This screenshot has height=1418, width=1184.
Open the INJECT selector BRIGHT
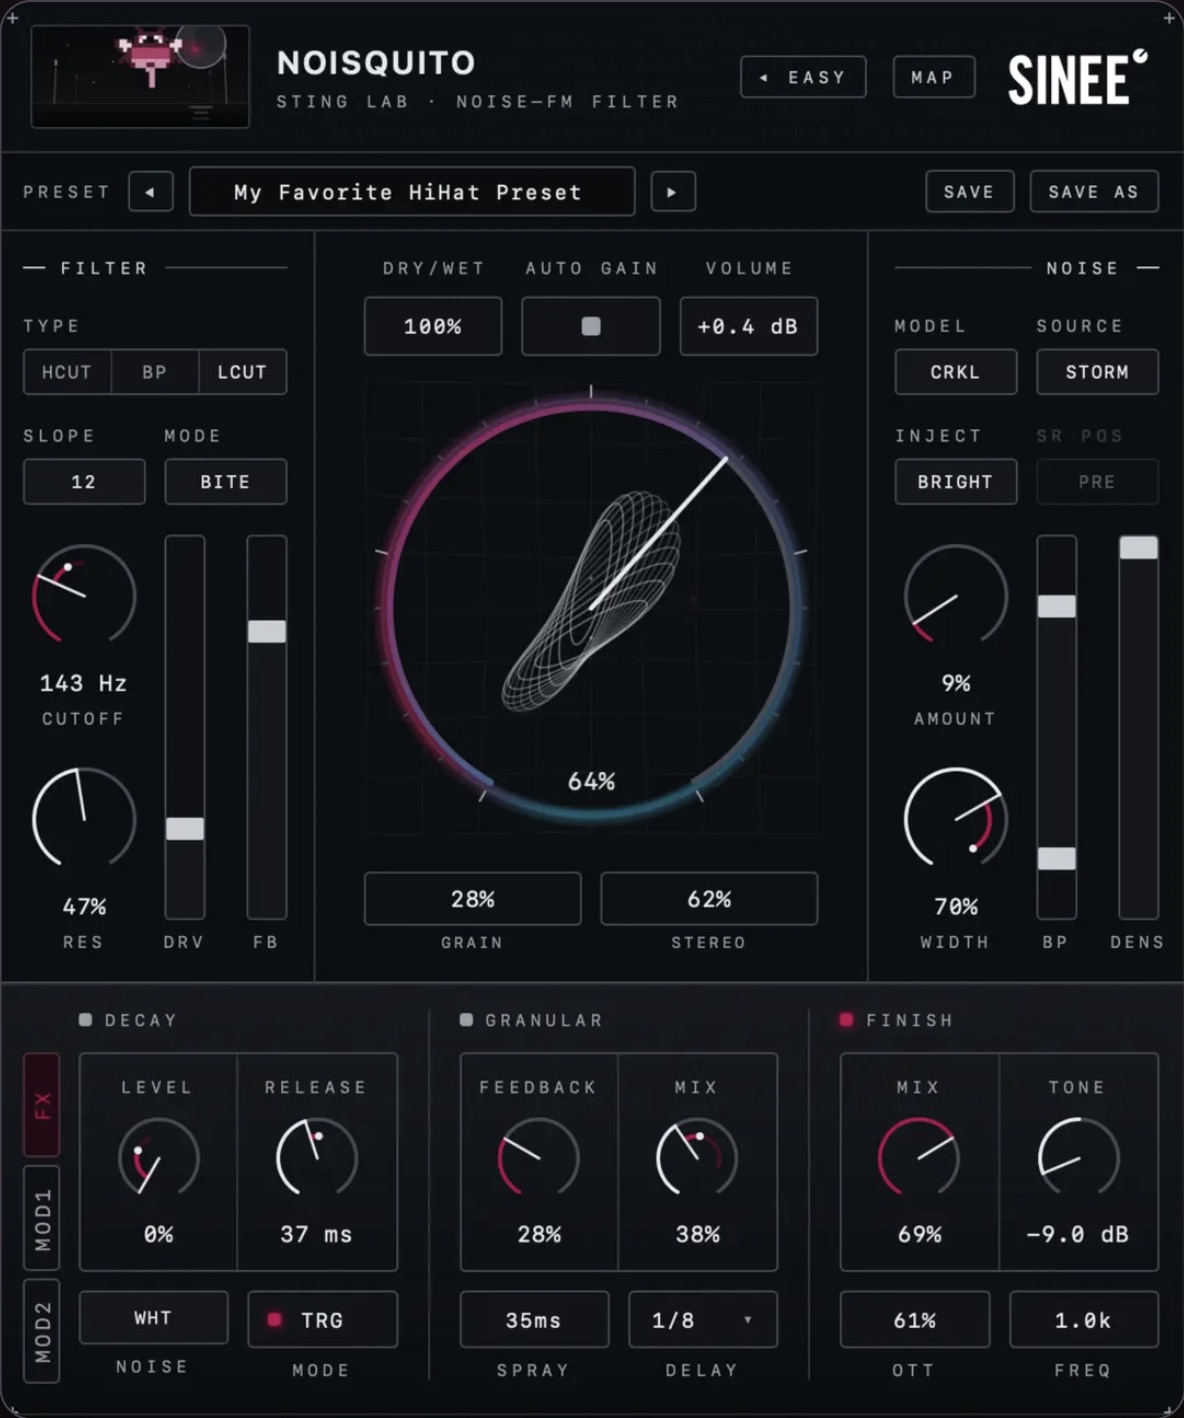(x=955, y=482)
